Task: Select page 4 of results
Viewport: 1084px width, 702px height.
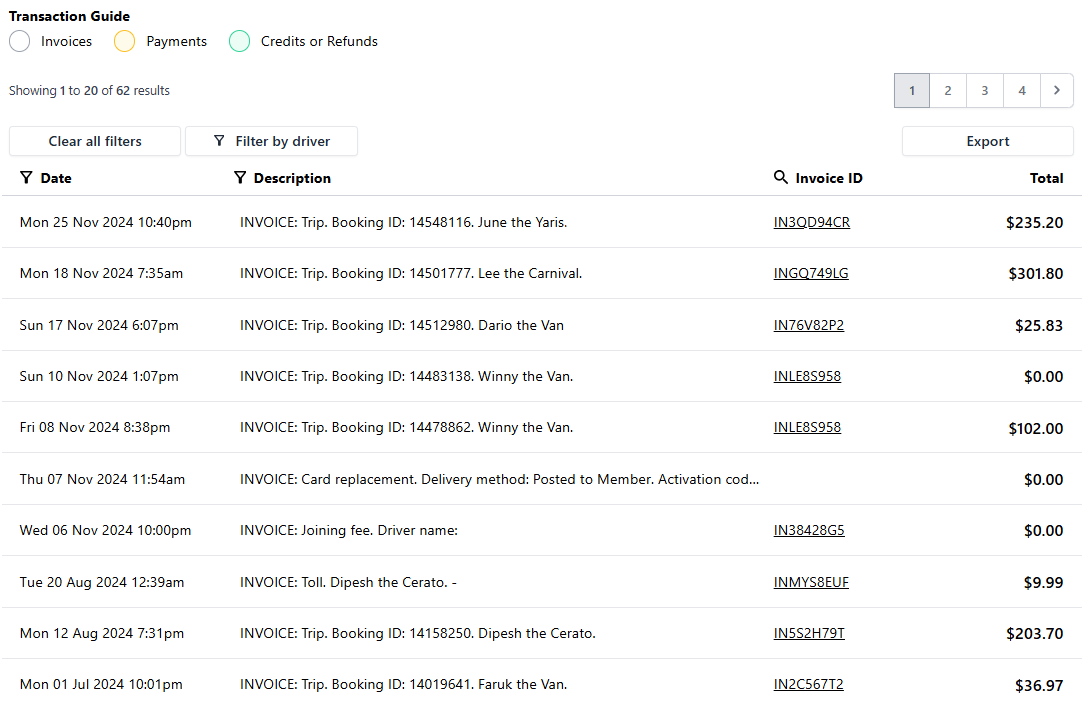Action: (x=1021, y=90)
